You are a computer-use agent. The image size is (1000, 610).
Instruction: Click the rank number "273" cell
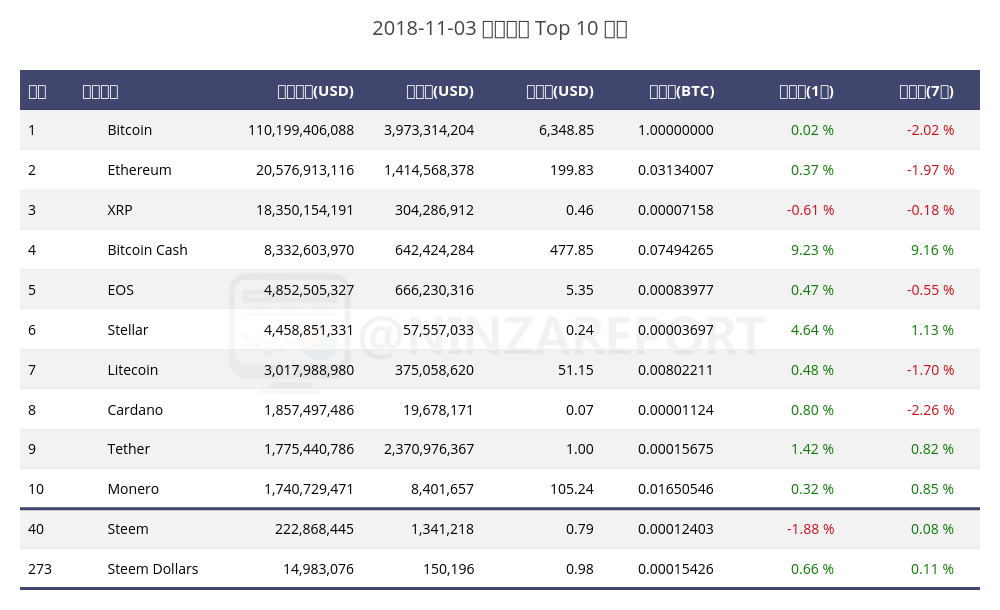tap(40, 569)
